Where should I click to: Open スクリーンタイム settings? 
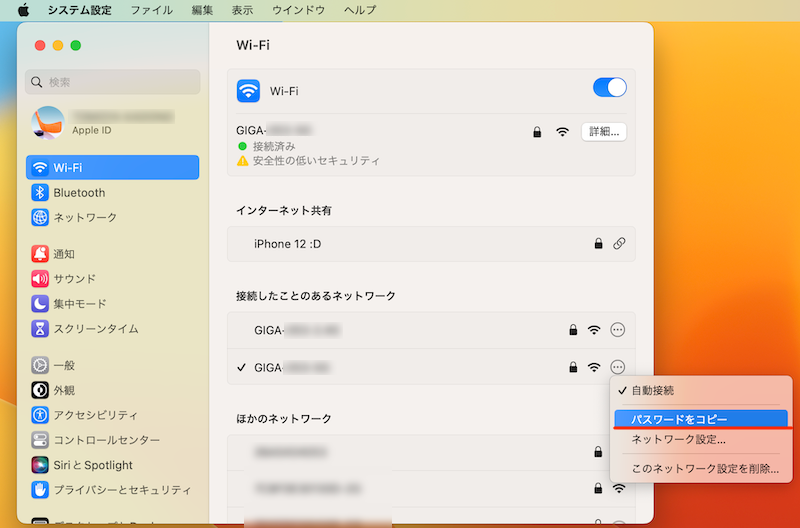click(x=95, y=329)
